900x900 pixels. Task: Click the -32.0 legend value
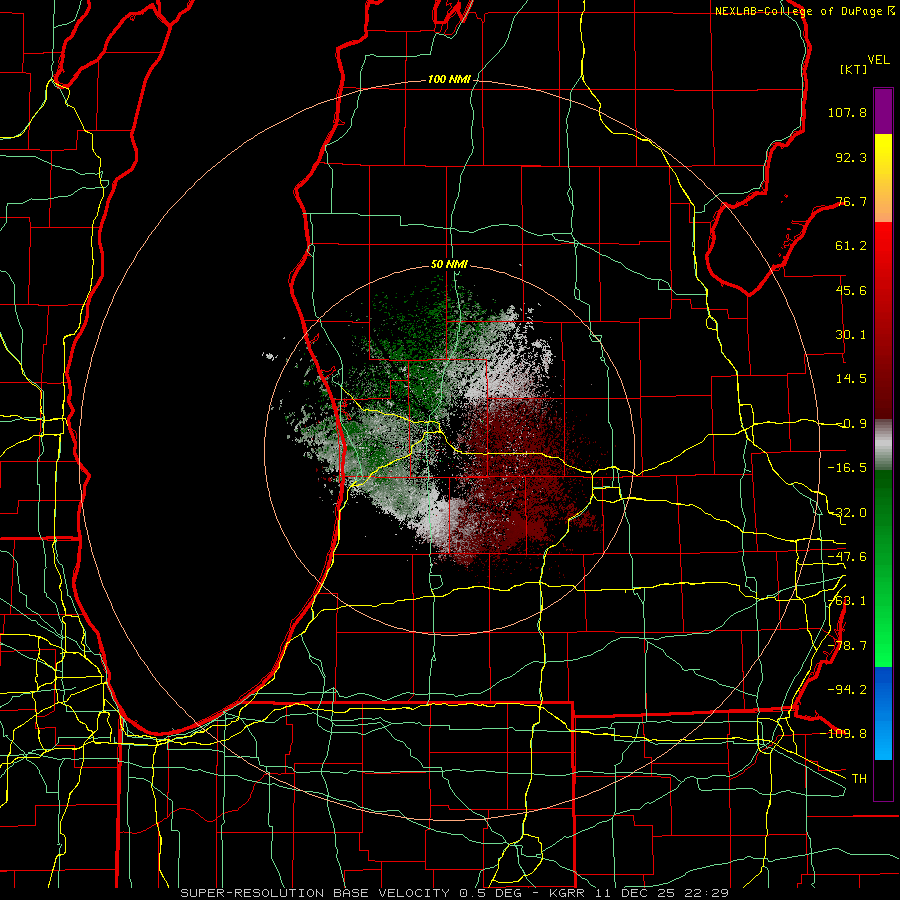pyautogui.click(x=847, y=513)
